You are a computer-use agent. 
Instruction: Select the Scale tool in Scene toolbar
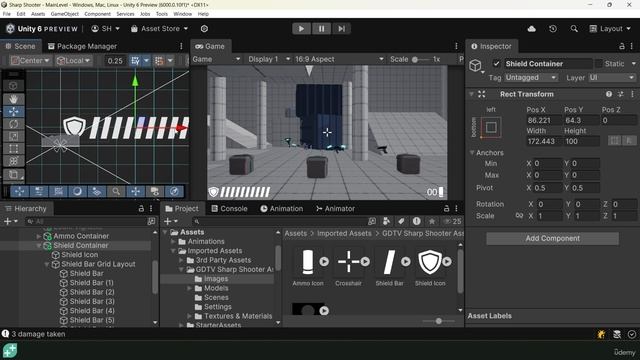(13, 136)
